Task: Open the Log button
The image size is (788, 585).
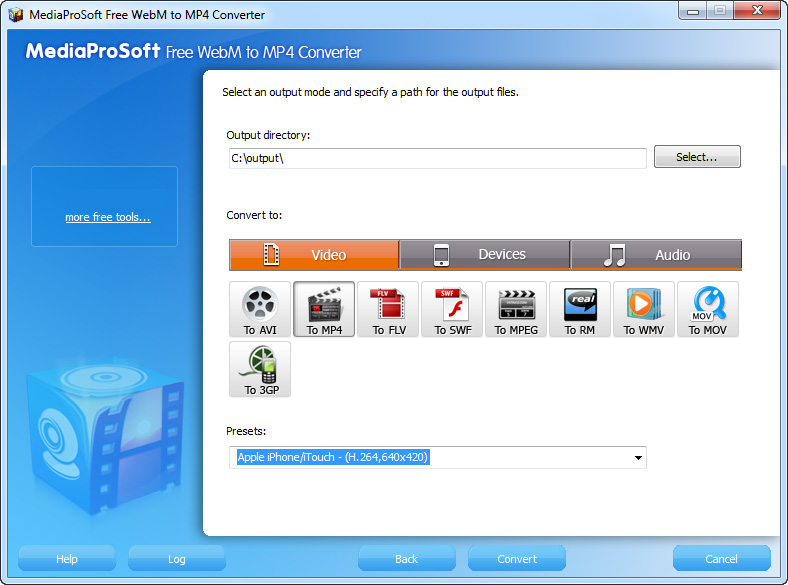Action: click(176, 559)
